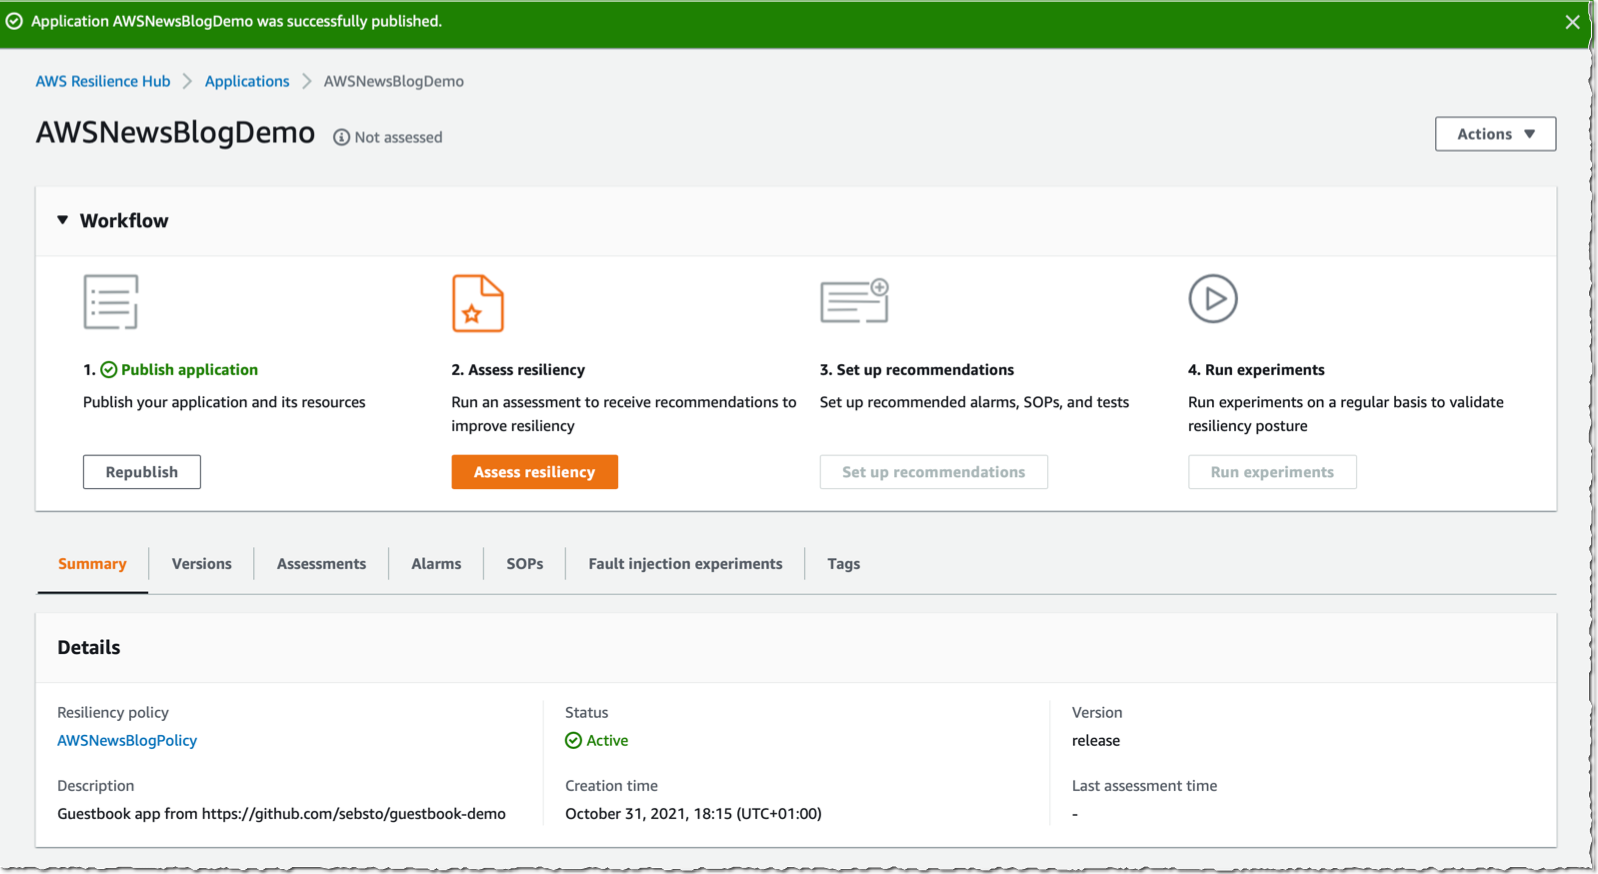
Task: Click the Not assessed status text
Action: coord(398,138)
